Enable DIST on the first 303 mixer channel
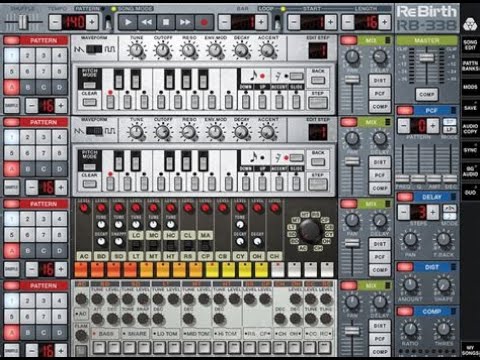The image size is (480, 360). (x=379, y=80)
